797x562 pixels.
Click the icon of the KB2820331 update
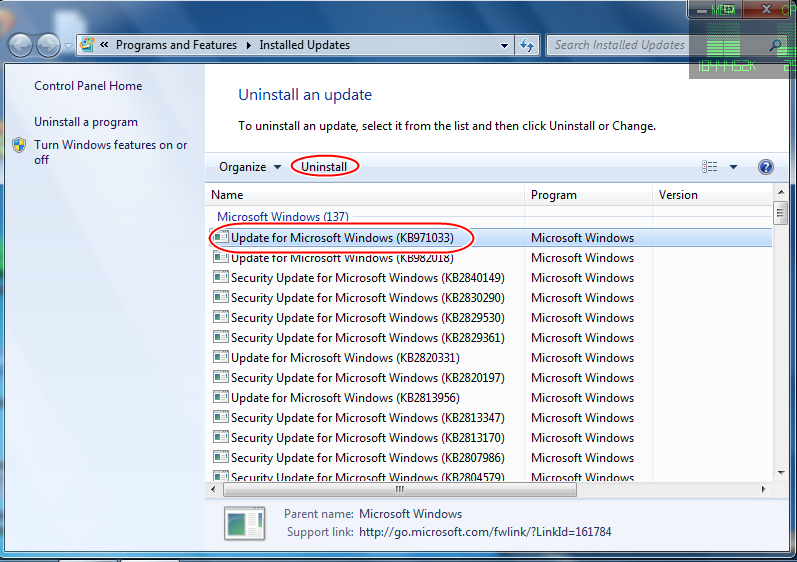[221, 357]
